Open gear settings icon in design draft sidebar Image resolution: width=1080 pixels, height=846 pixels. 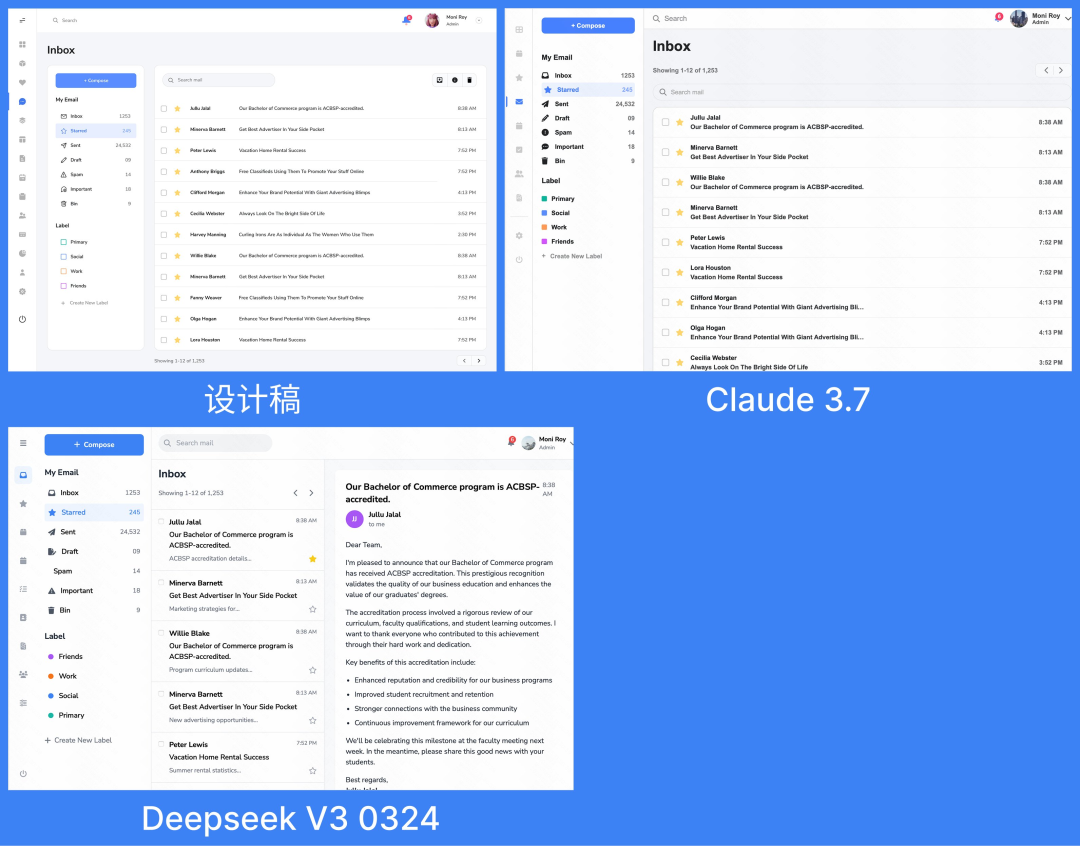click(x=22, y=291)
